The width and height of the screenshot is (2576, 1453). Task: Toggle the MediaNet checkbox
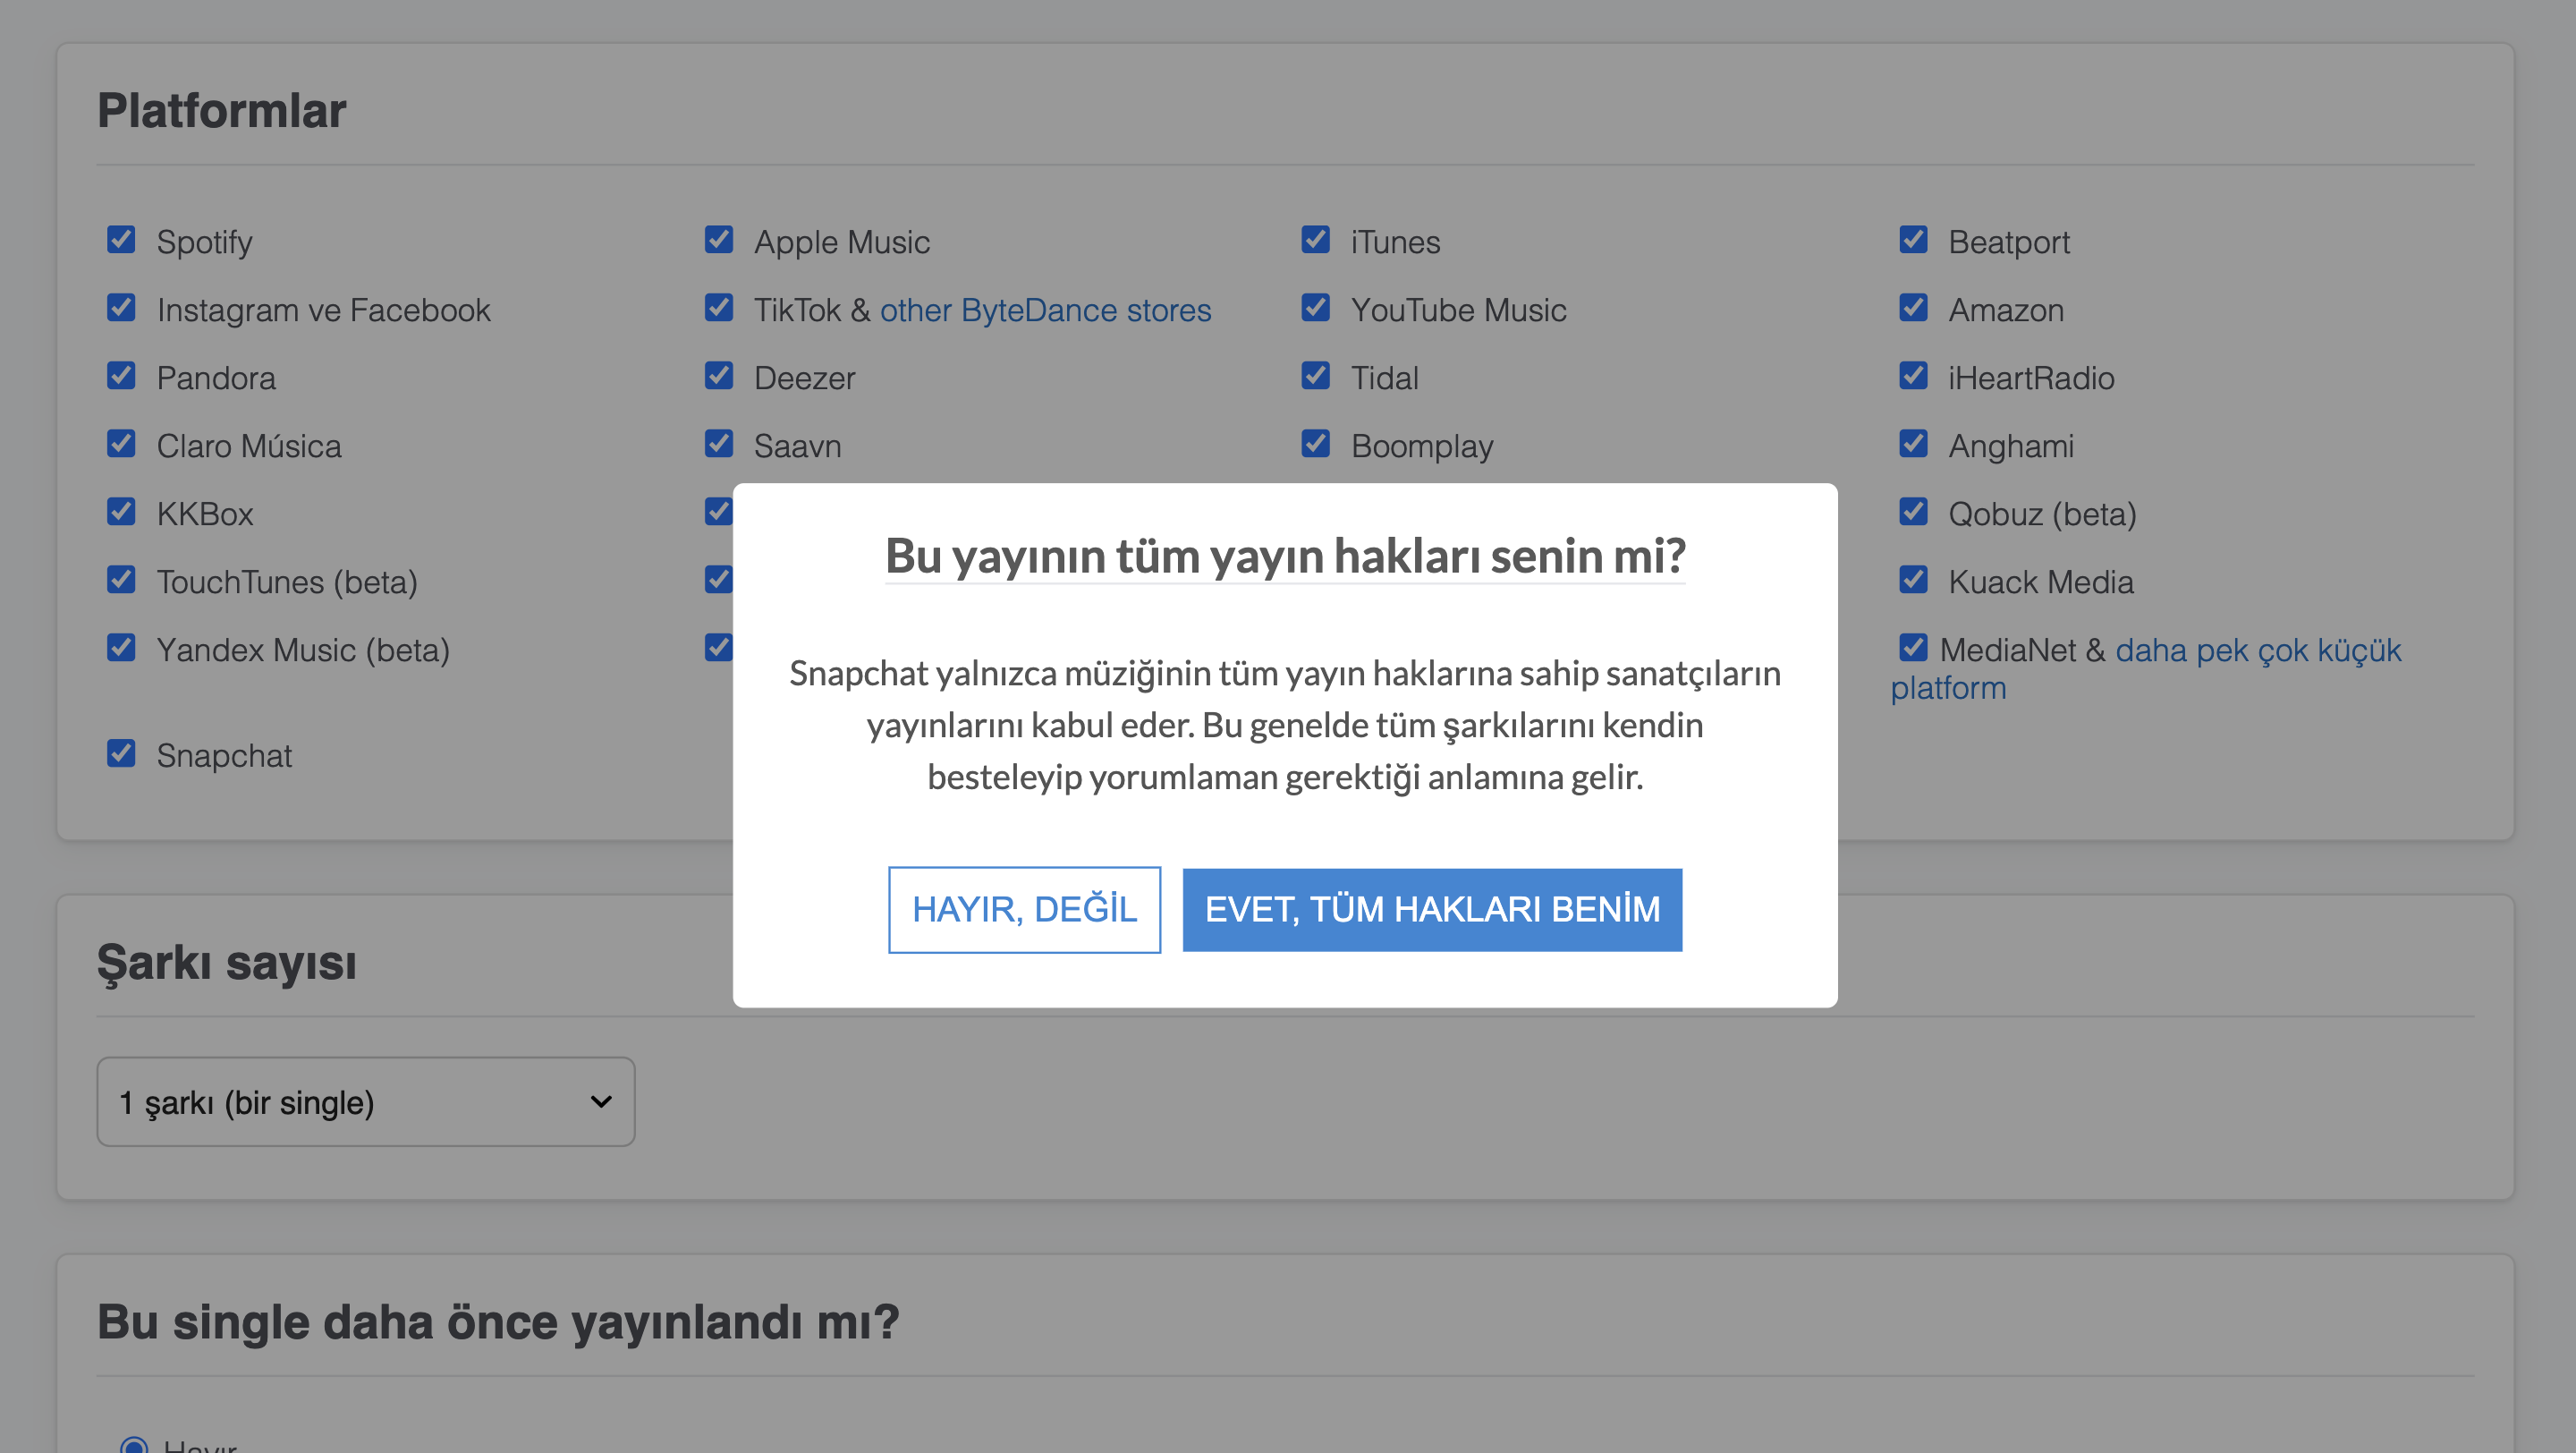point(1914,648)
